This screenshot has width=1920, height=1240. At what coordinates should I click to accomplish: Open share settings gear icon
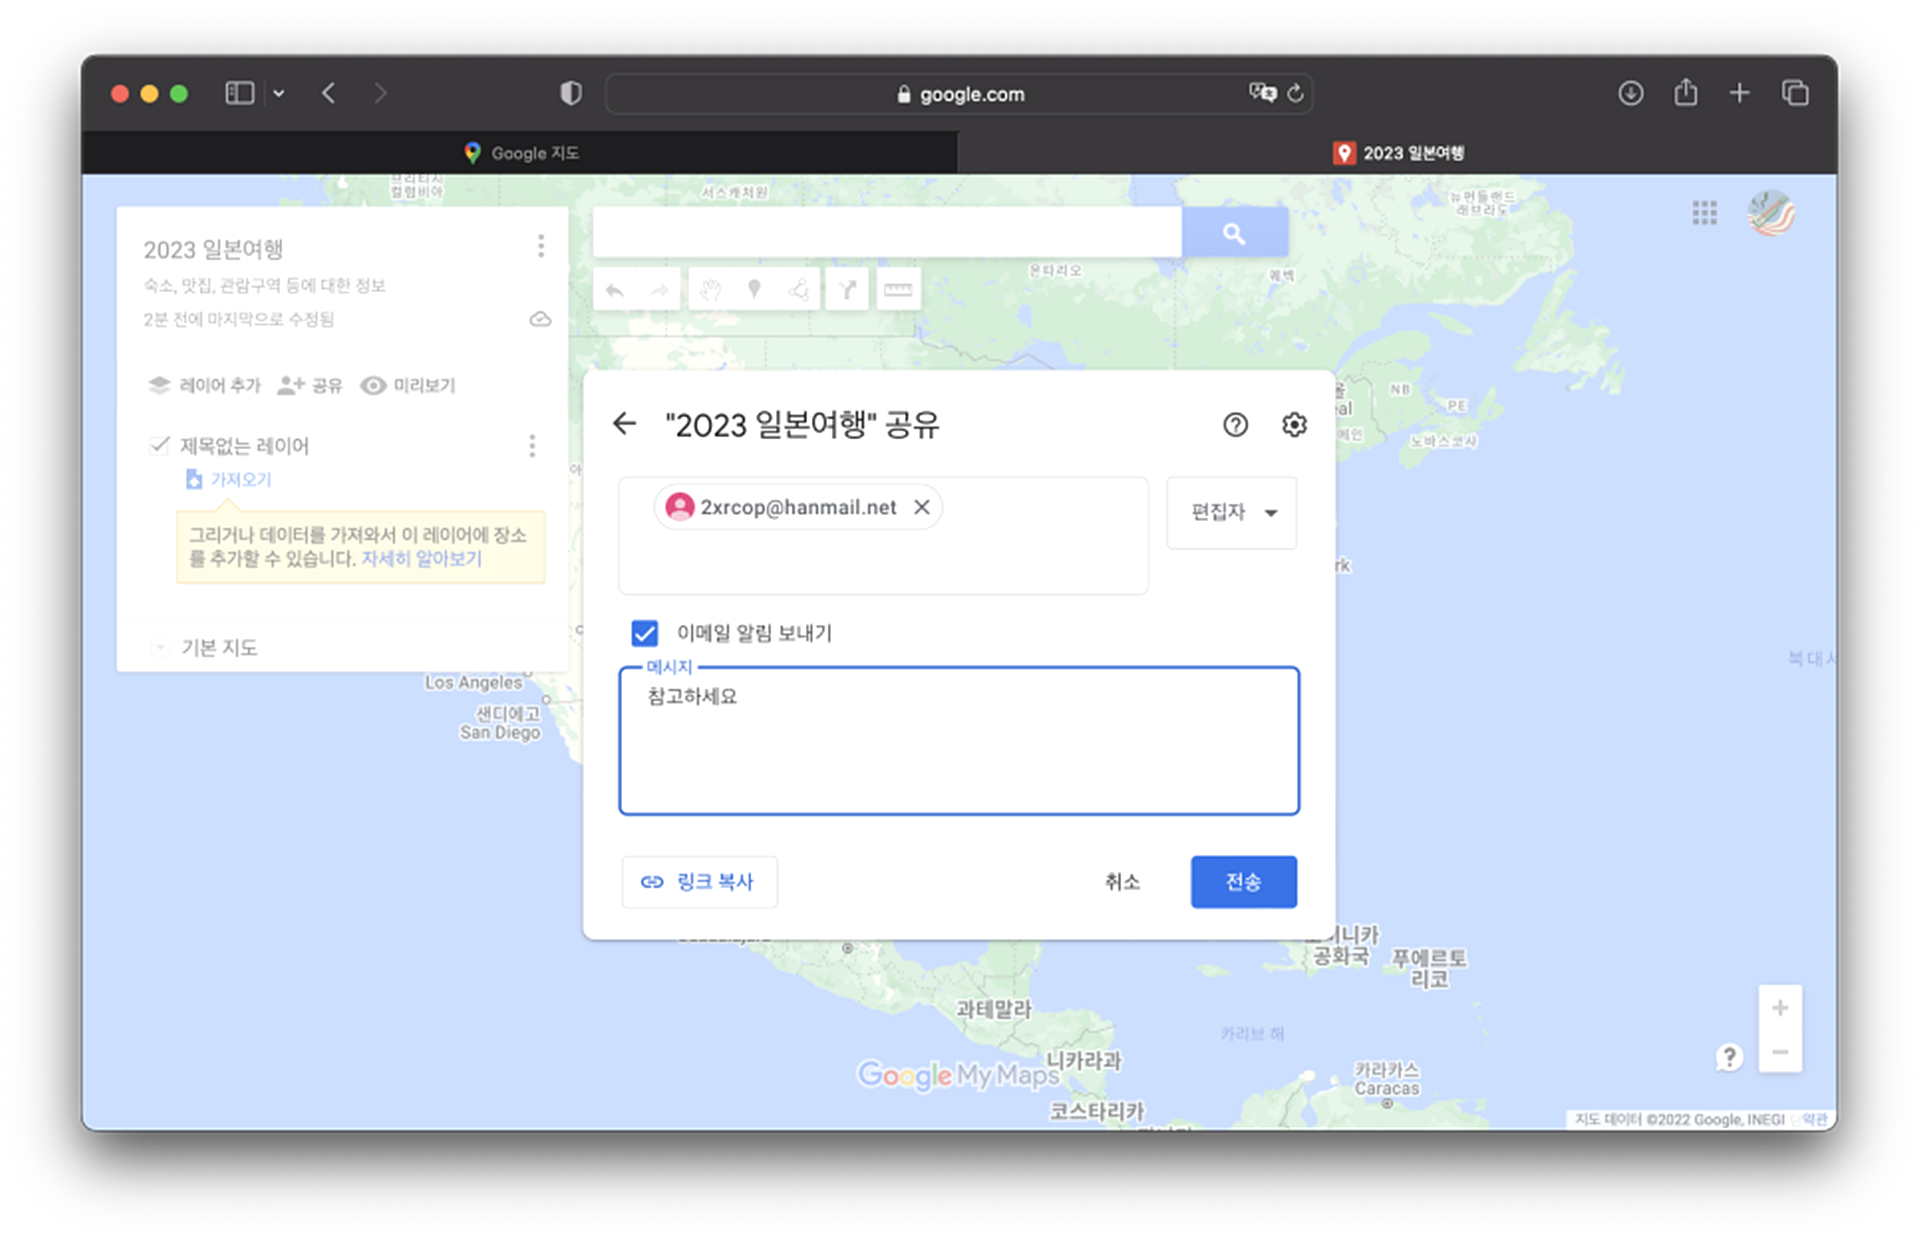tap(1294, 425)
